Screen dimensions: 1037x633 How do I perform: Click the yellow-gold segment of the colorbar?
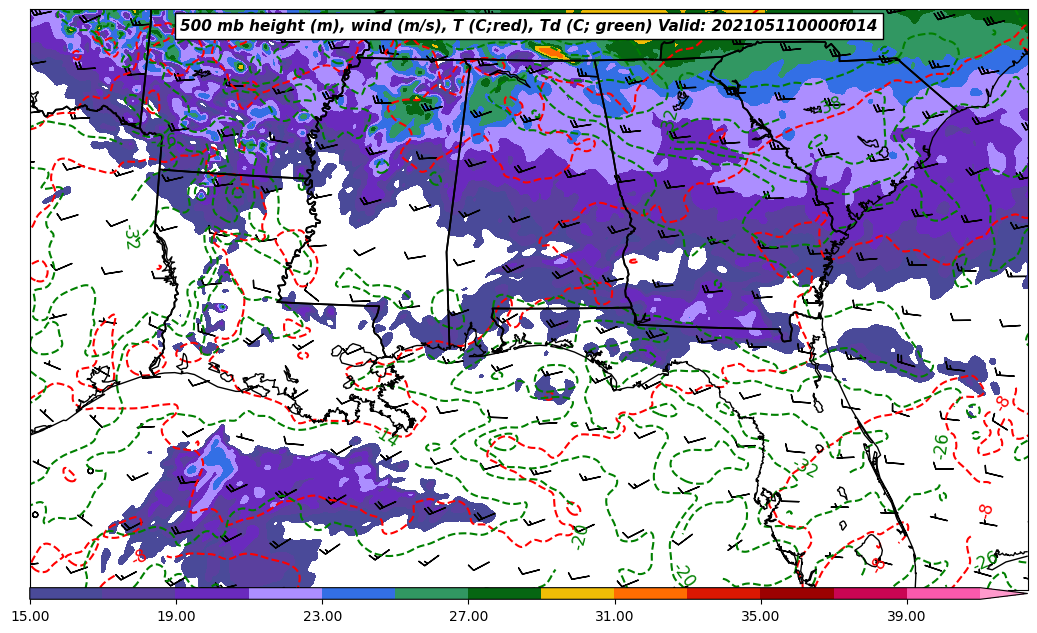point(577,593)
